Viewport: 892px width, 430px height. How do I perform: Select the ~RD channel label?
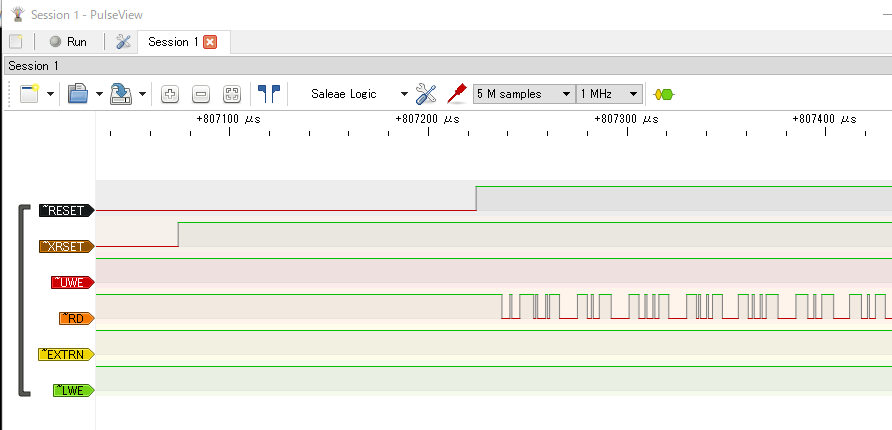(x=76, y=318)
